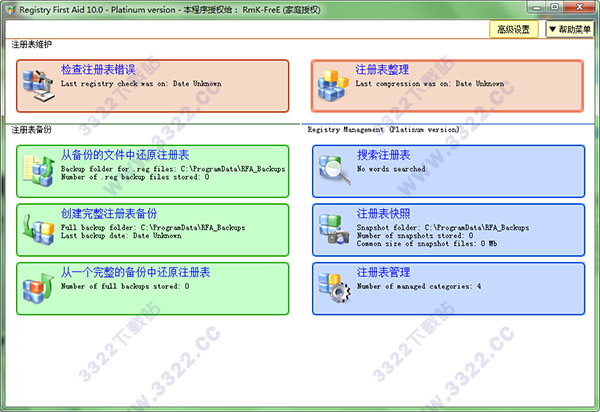Open 注册表整理 heading link

pos(382,70)
